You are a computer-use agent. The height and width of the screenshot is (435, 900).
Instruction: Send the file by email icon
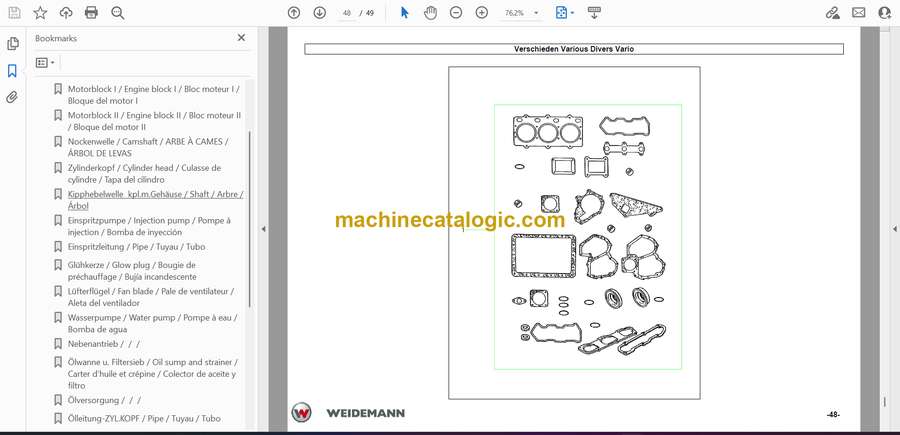(x=859, y=13)
